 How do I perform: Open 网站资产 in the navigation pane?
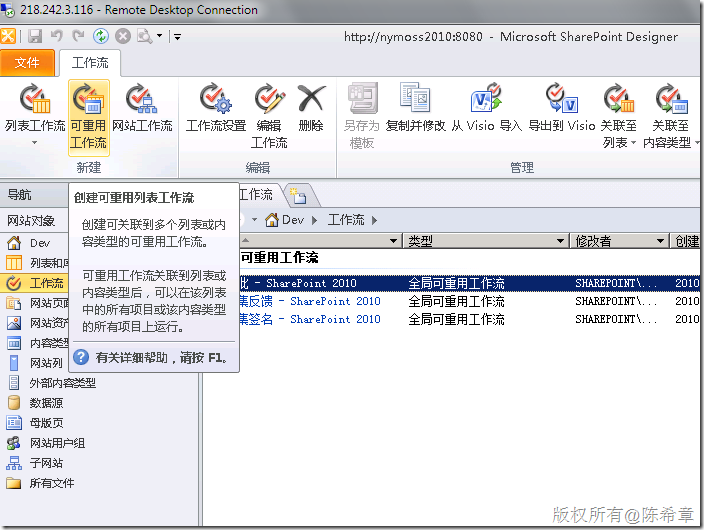[34, 323]
